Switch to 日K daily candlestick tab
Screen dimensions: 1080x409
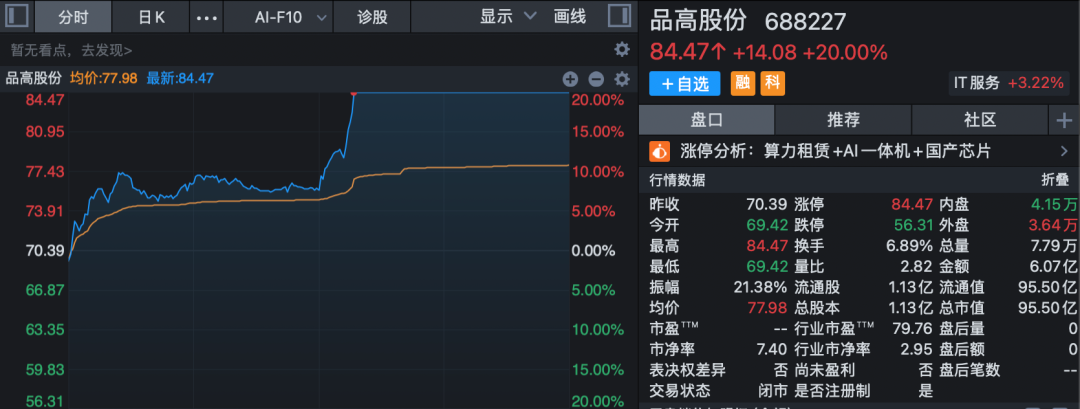pos(152,17)
